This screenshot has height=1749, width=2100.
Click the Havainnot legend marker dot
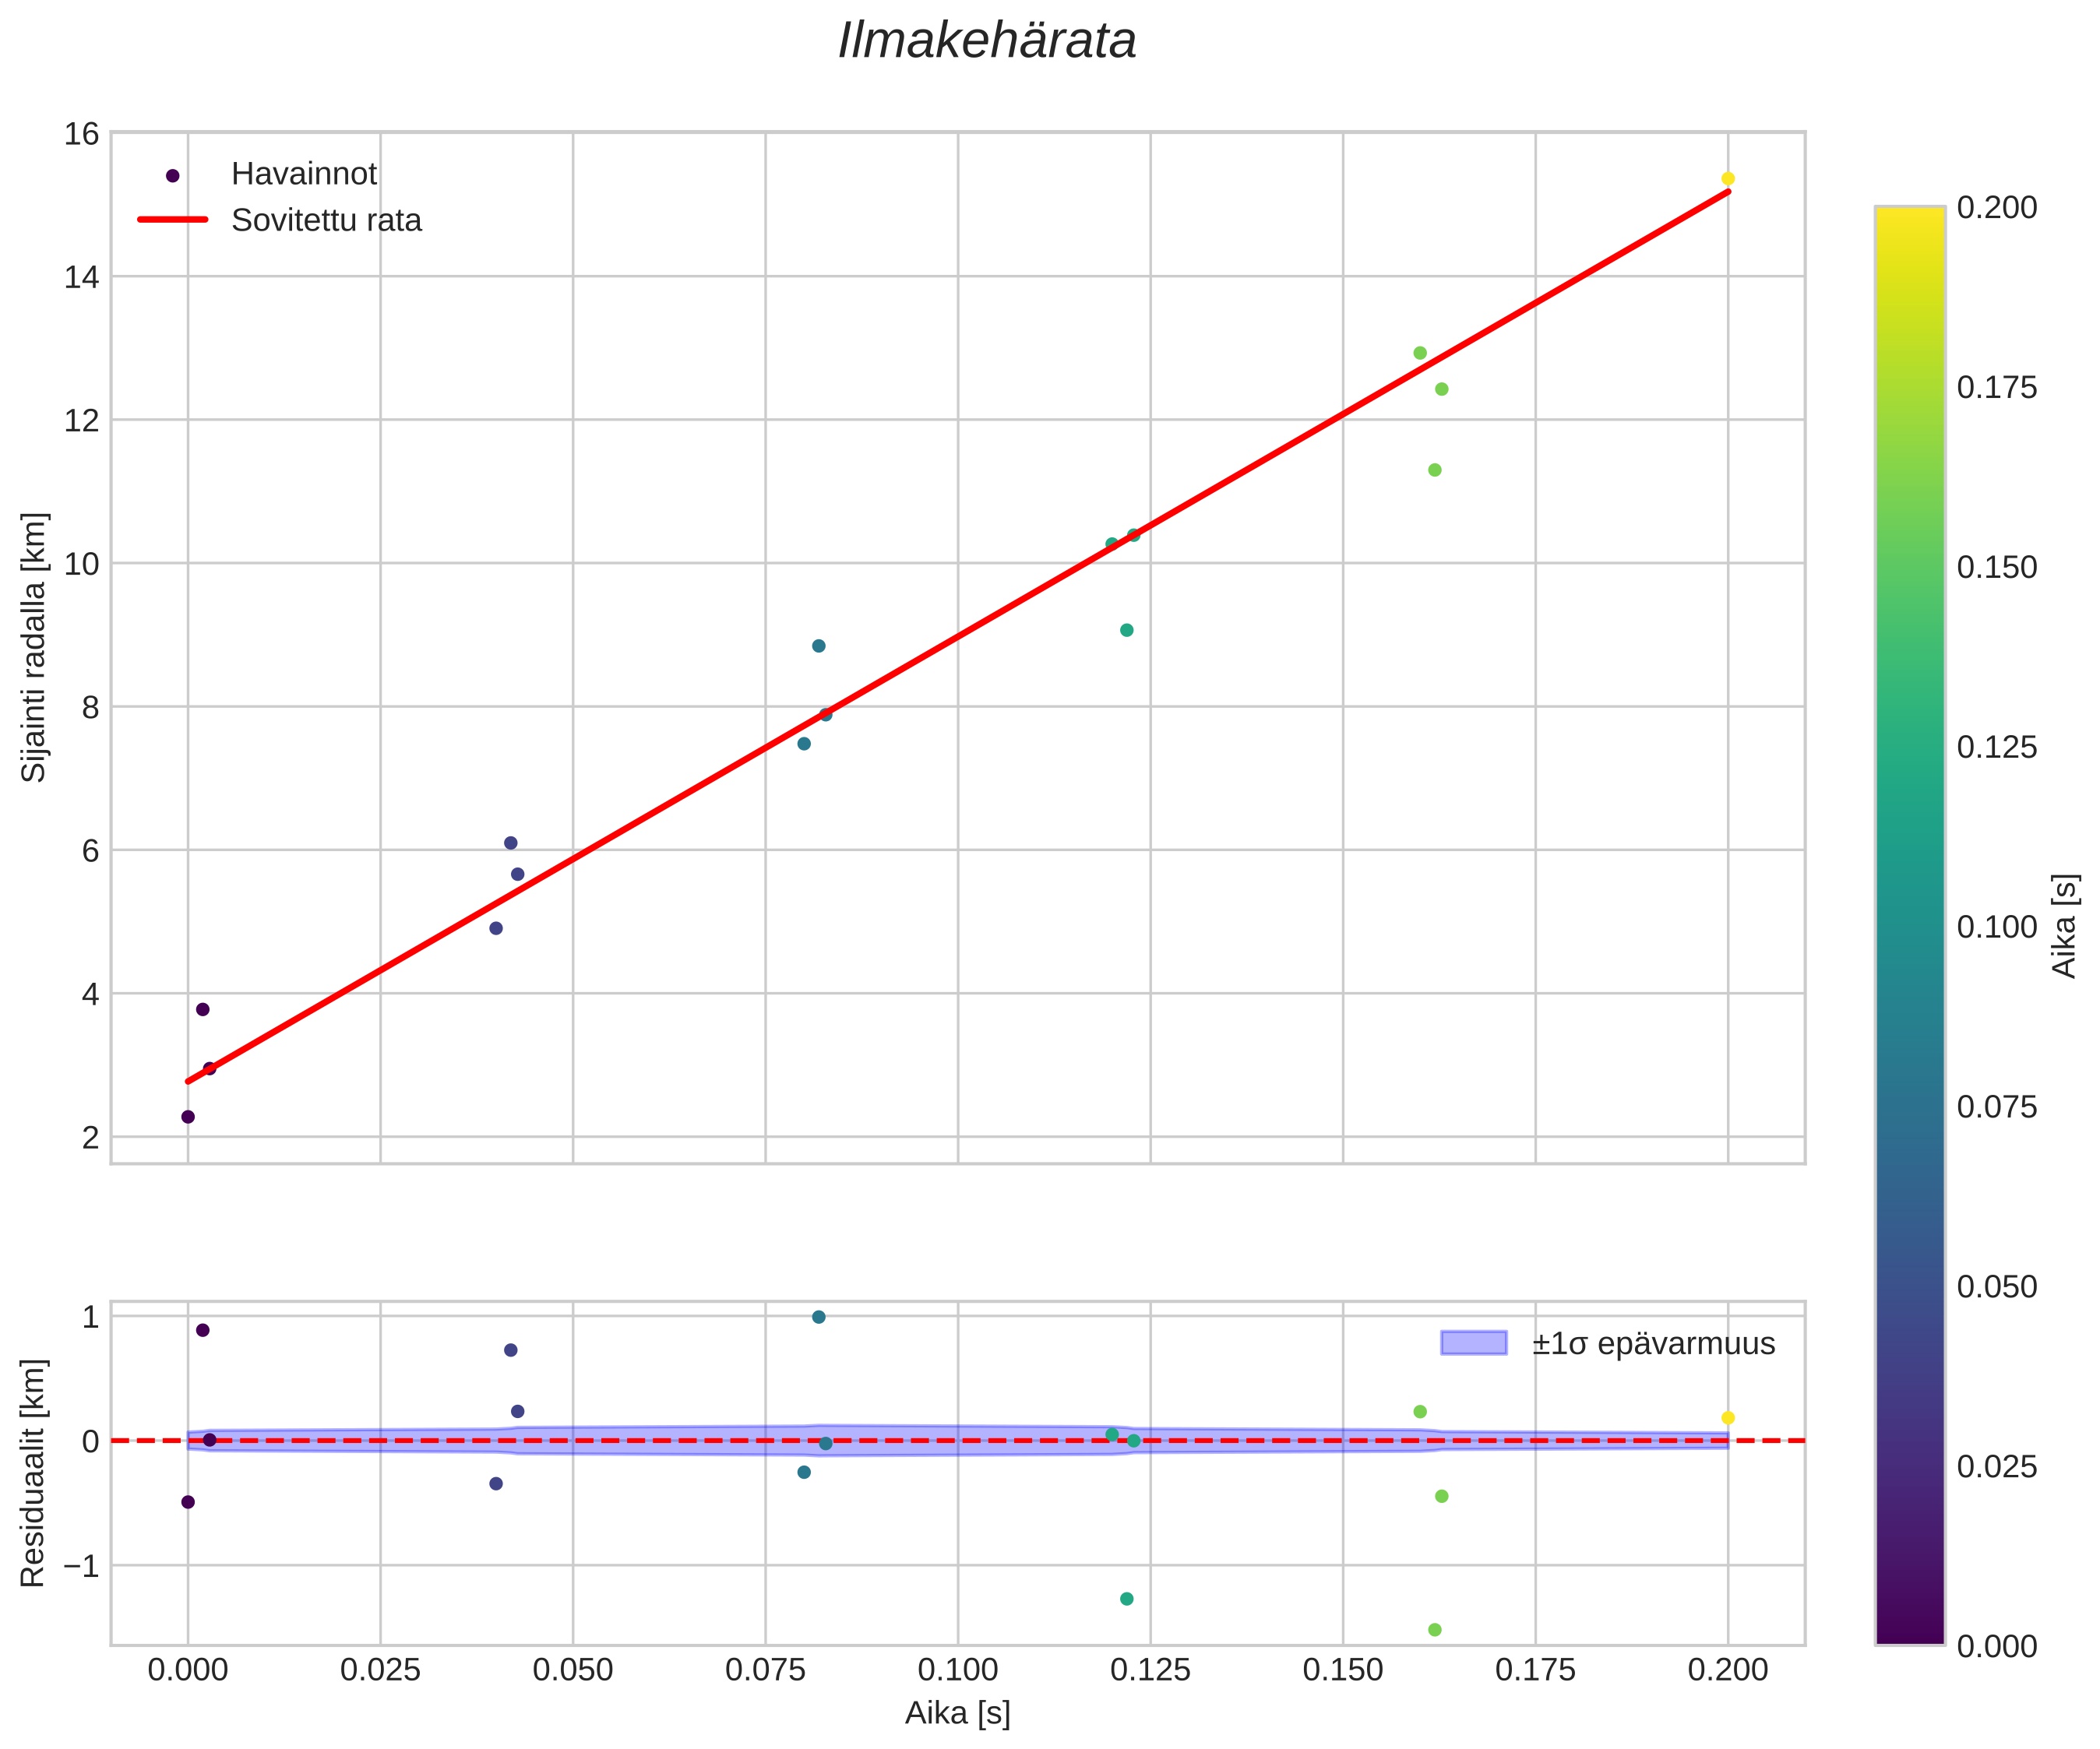click(x=172, y=176)
